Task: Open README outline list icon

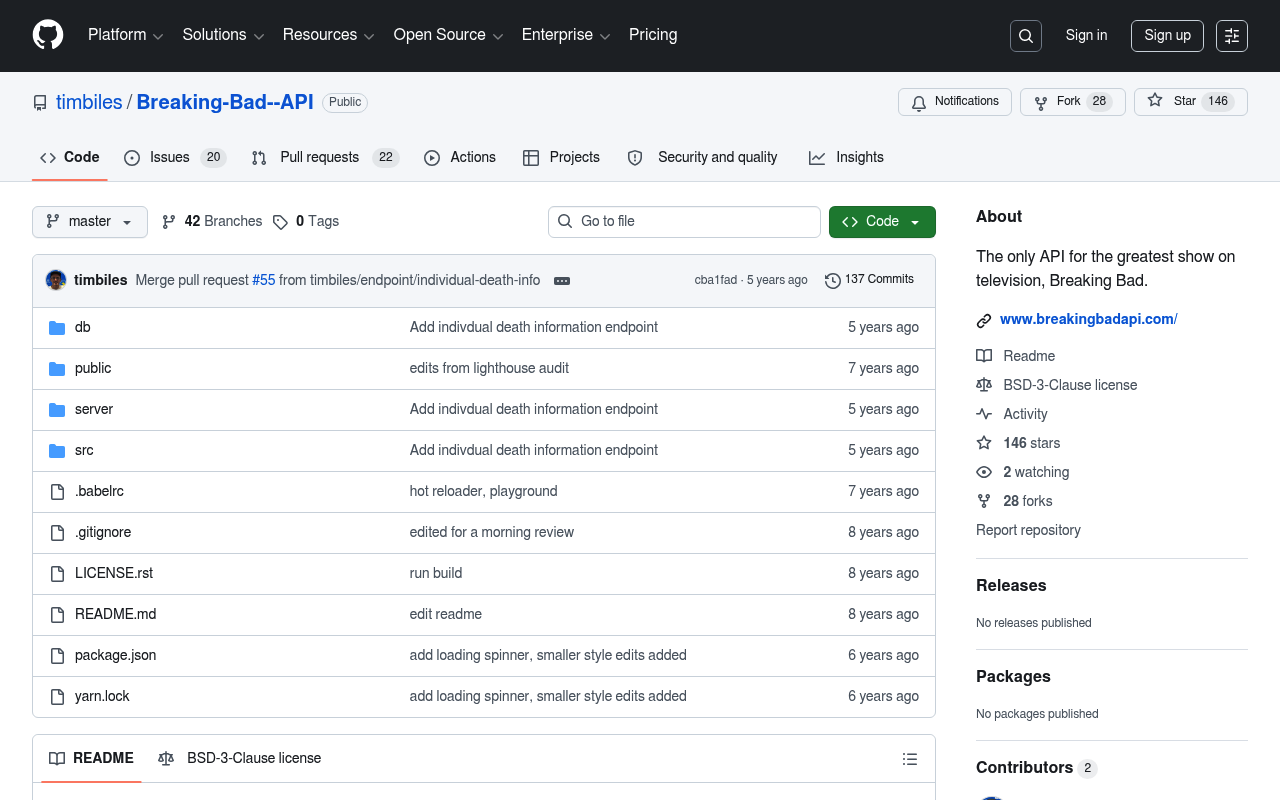Action: pos(910,759)
